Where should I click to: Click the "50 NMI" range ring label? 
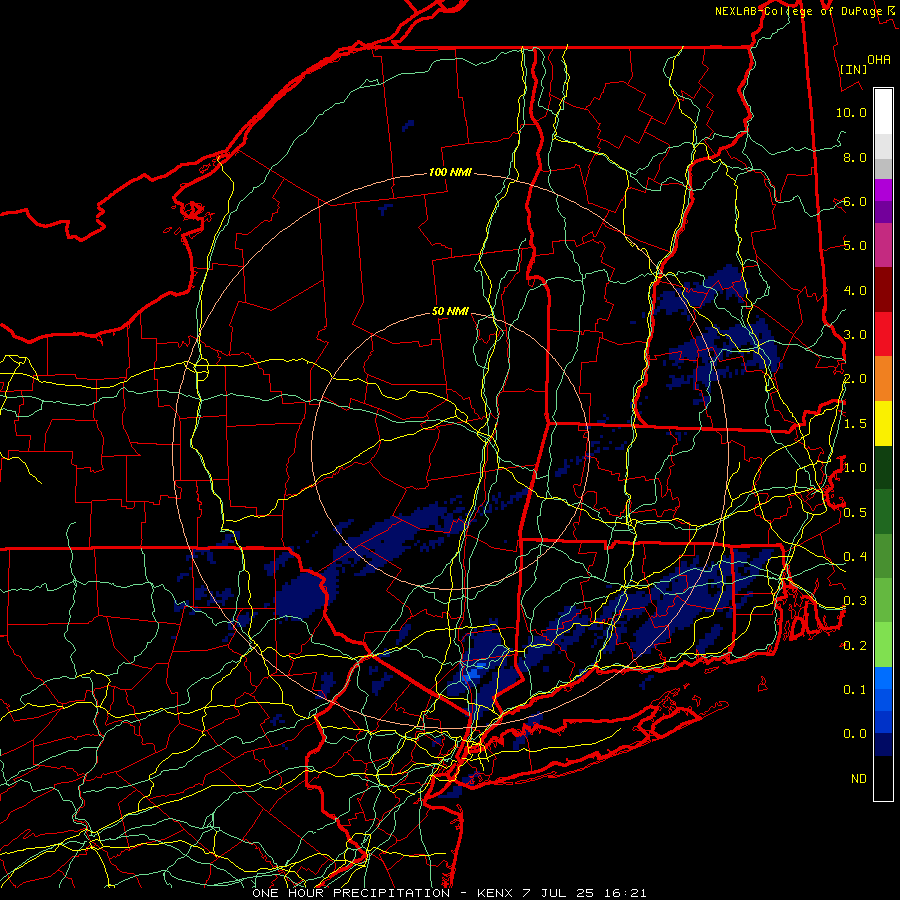click(450, 311)
